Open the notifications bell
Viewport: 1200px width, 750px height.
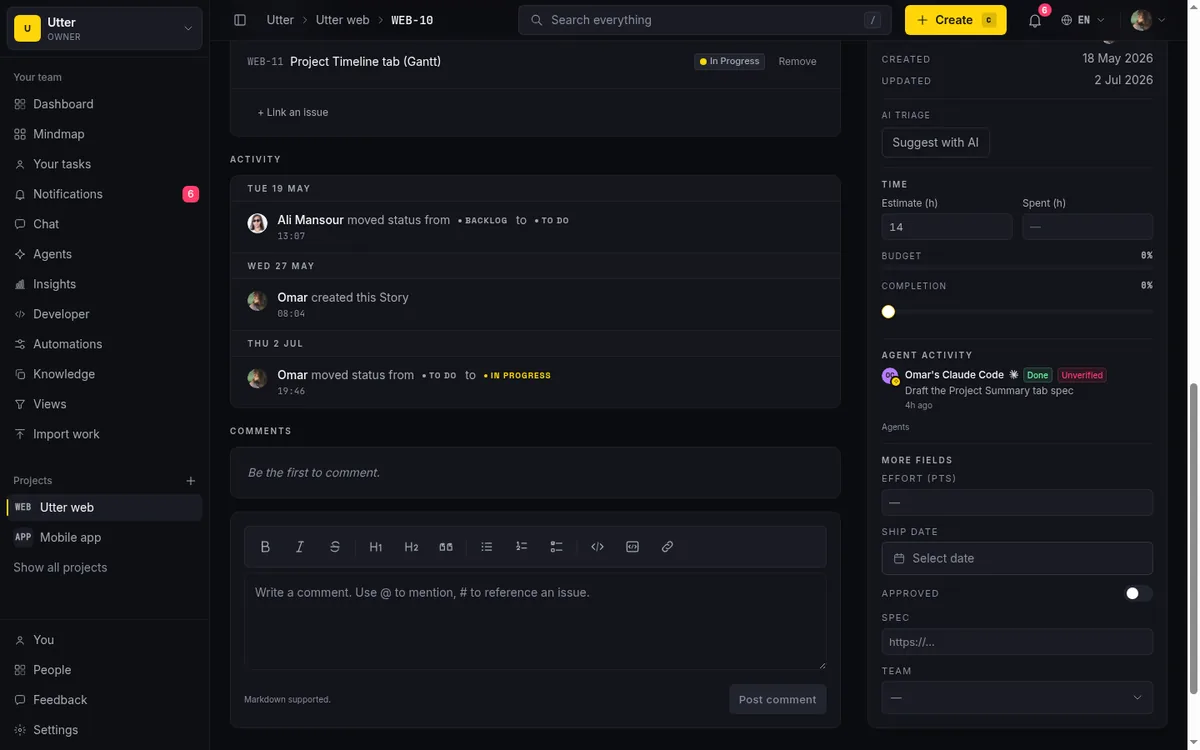tap(1035, 20)
